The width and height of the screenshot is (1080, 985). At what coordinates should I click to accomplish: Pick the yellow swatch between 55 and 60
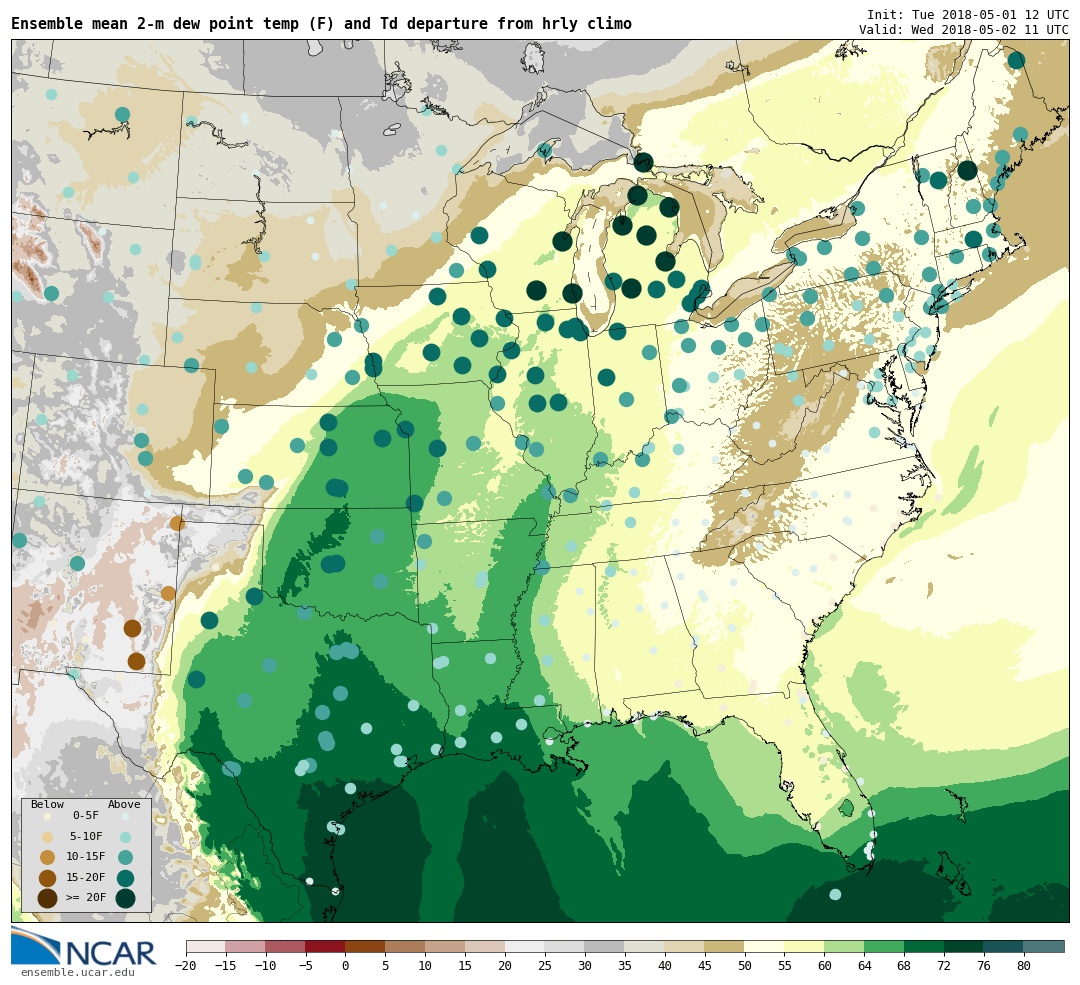click(804, 946)
